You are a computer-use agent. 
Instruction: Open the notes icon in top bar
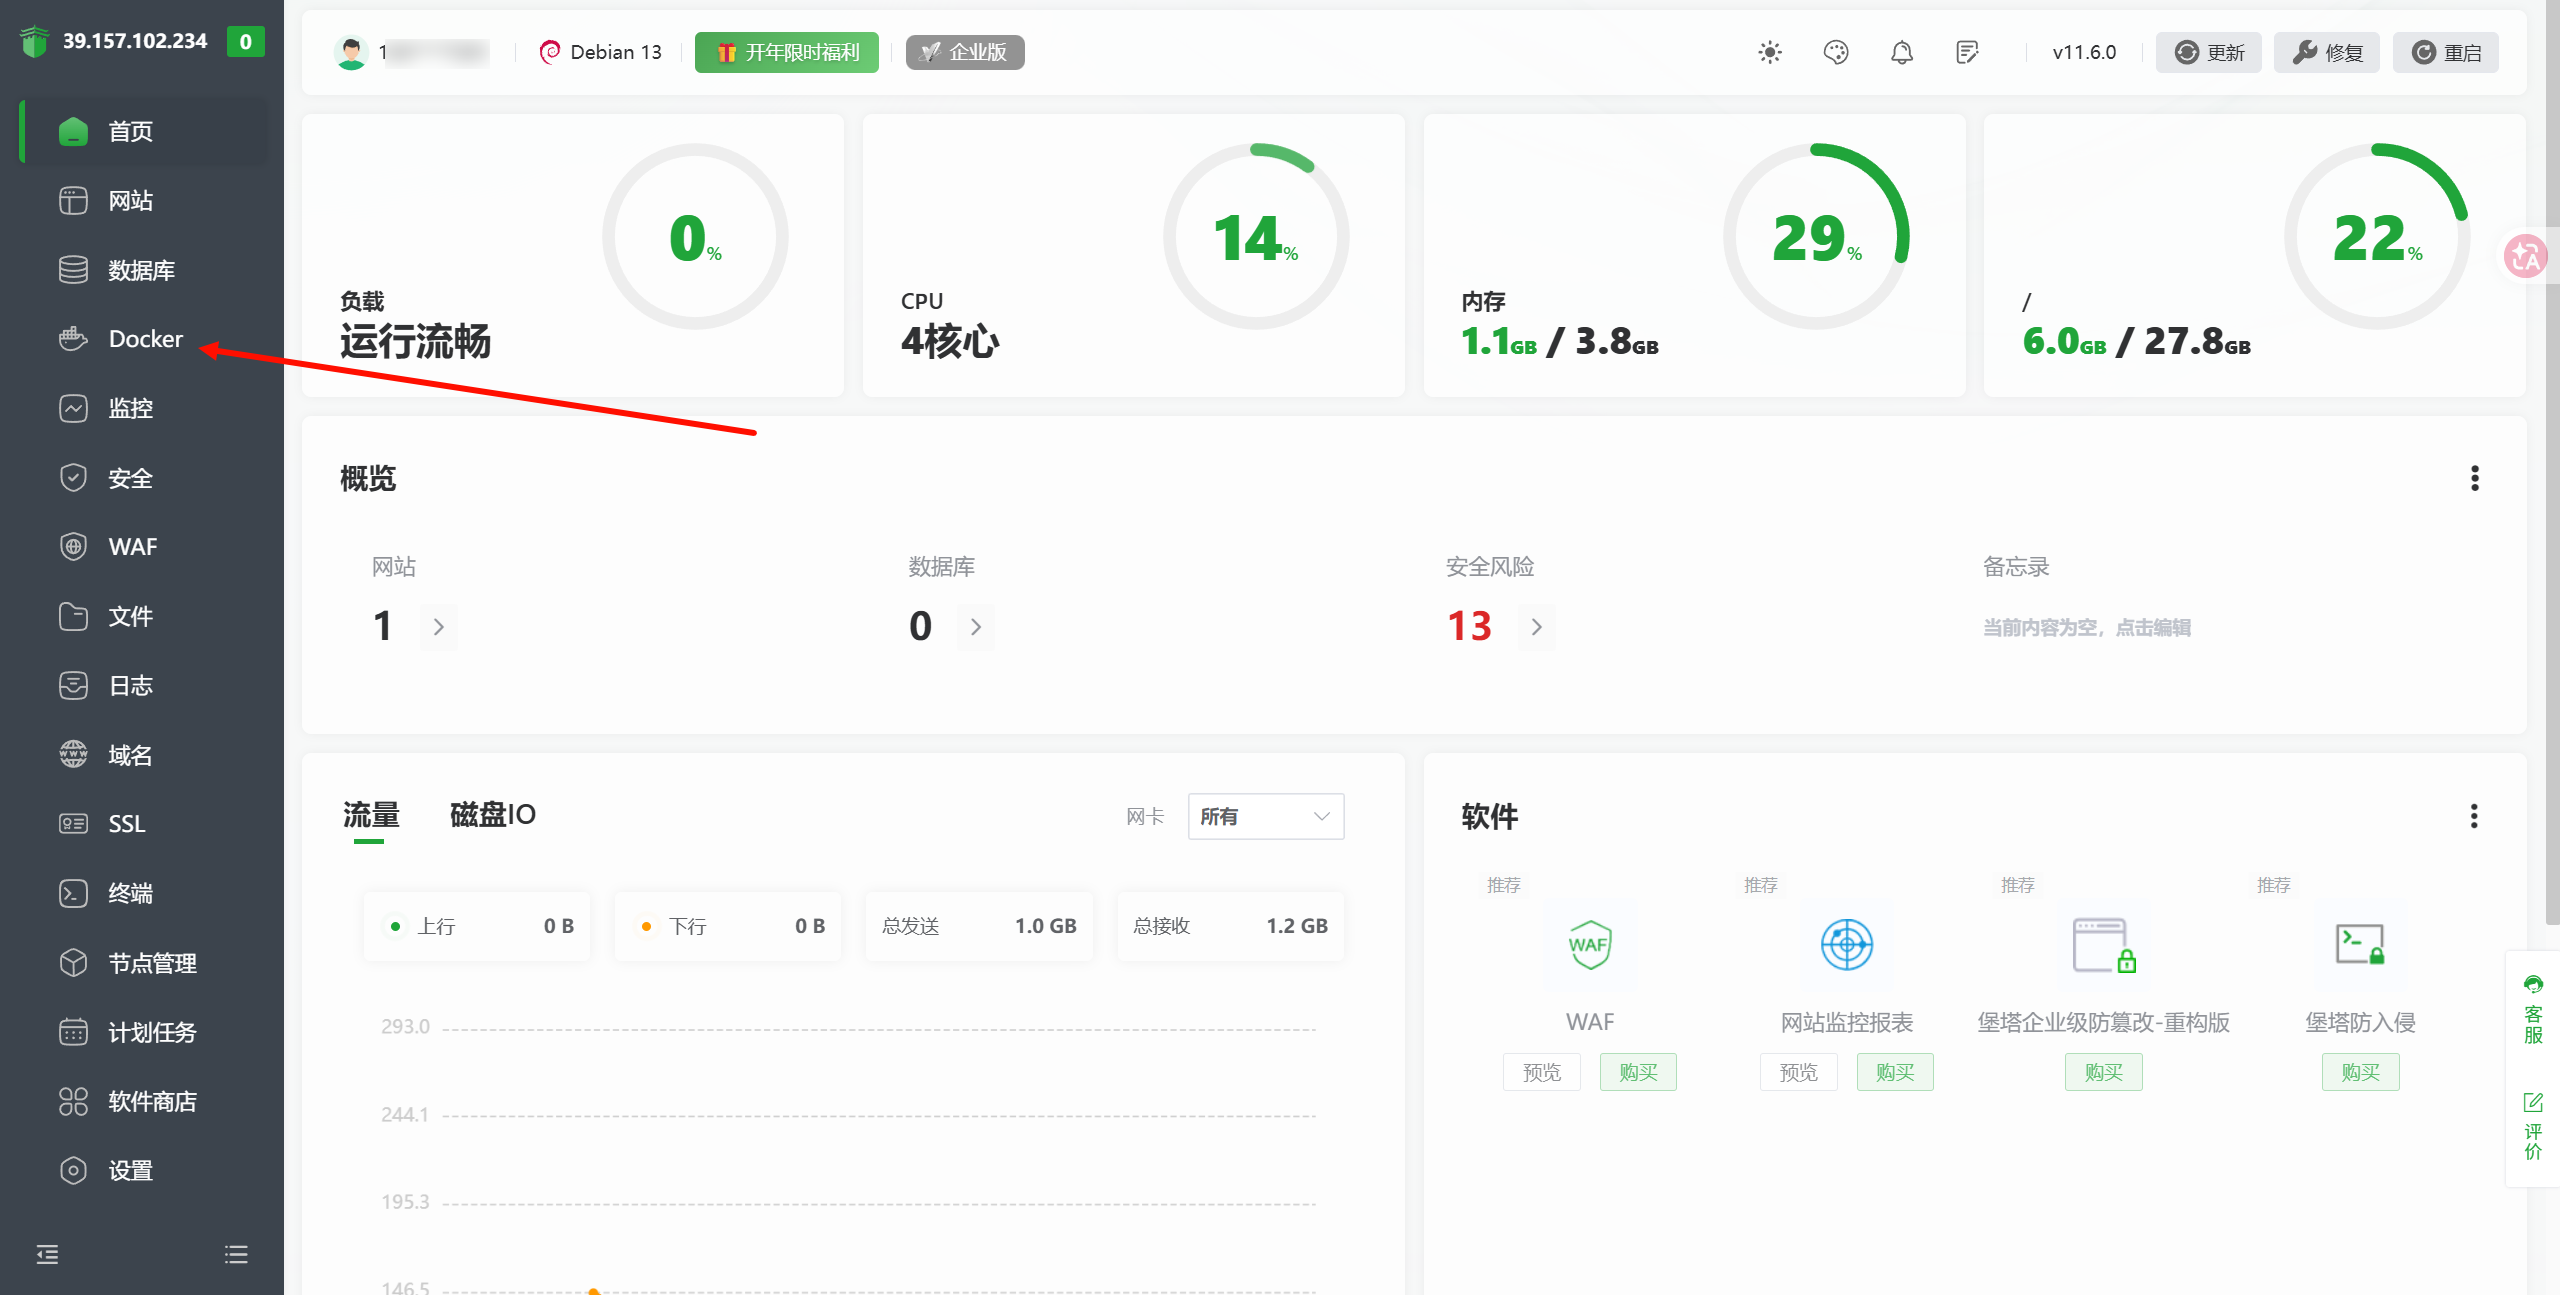pyautogui.click(x=1967, y=52)
